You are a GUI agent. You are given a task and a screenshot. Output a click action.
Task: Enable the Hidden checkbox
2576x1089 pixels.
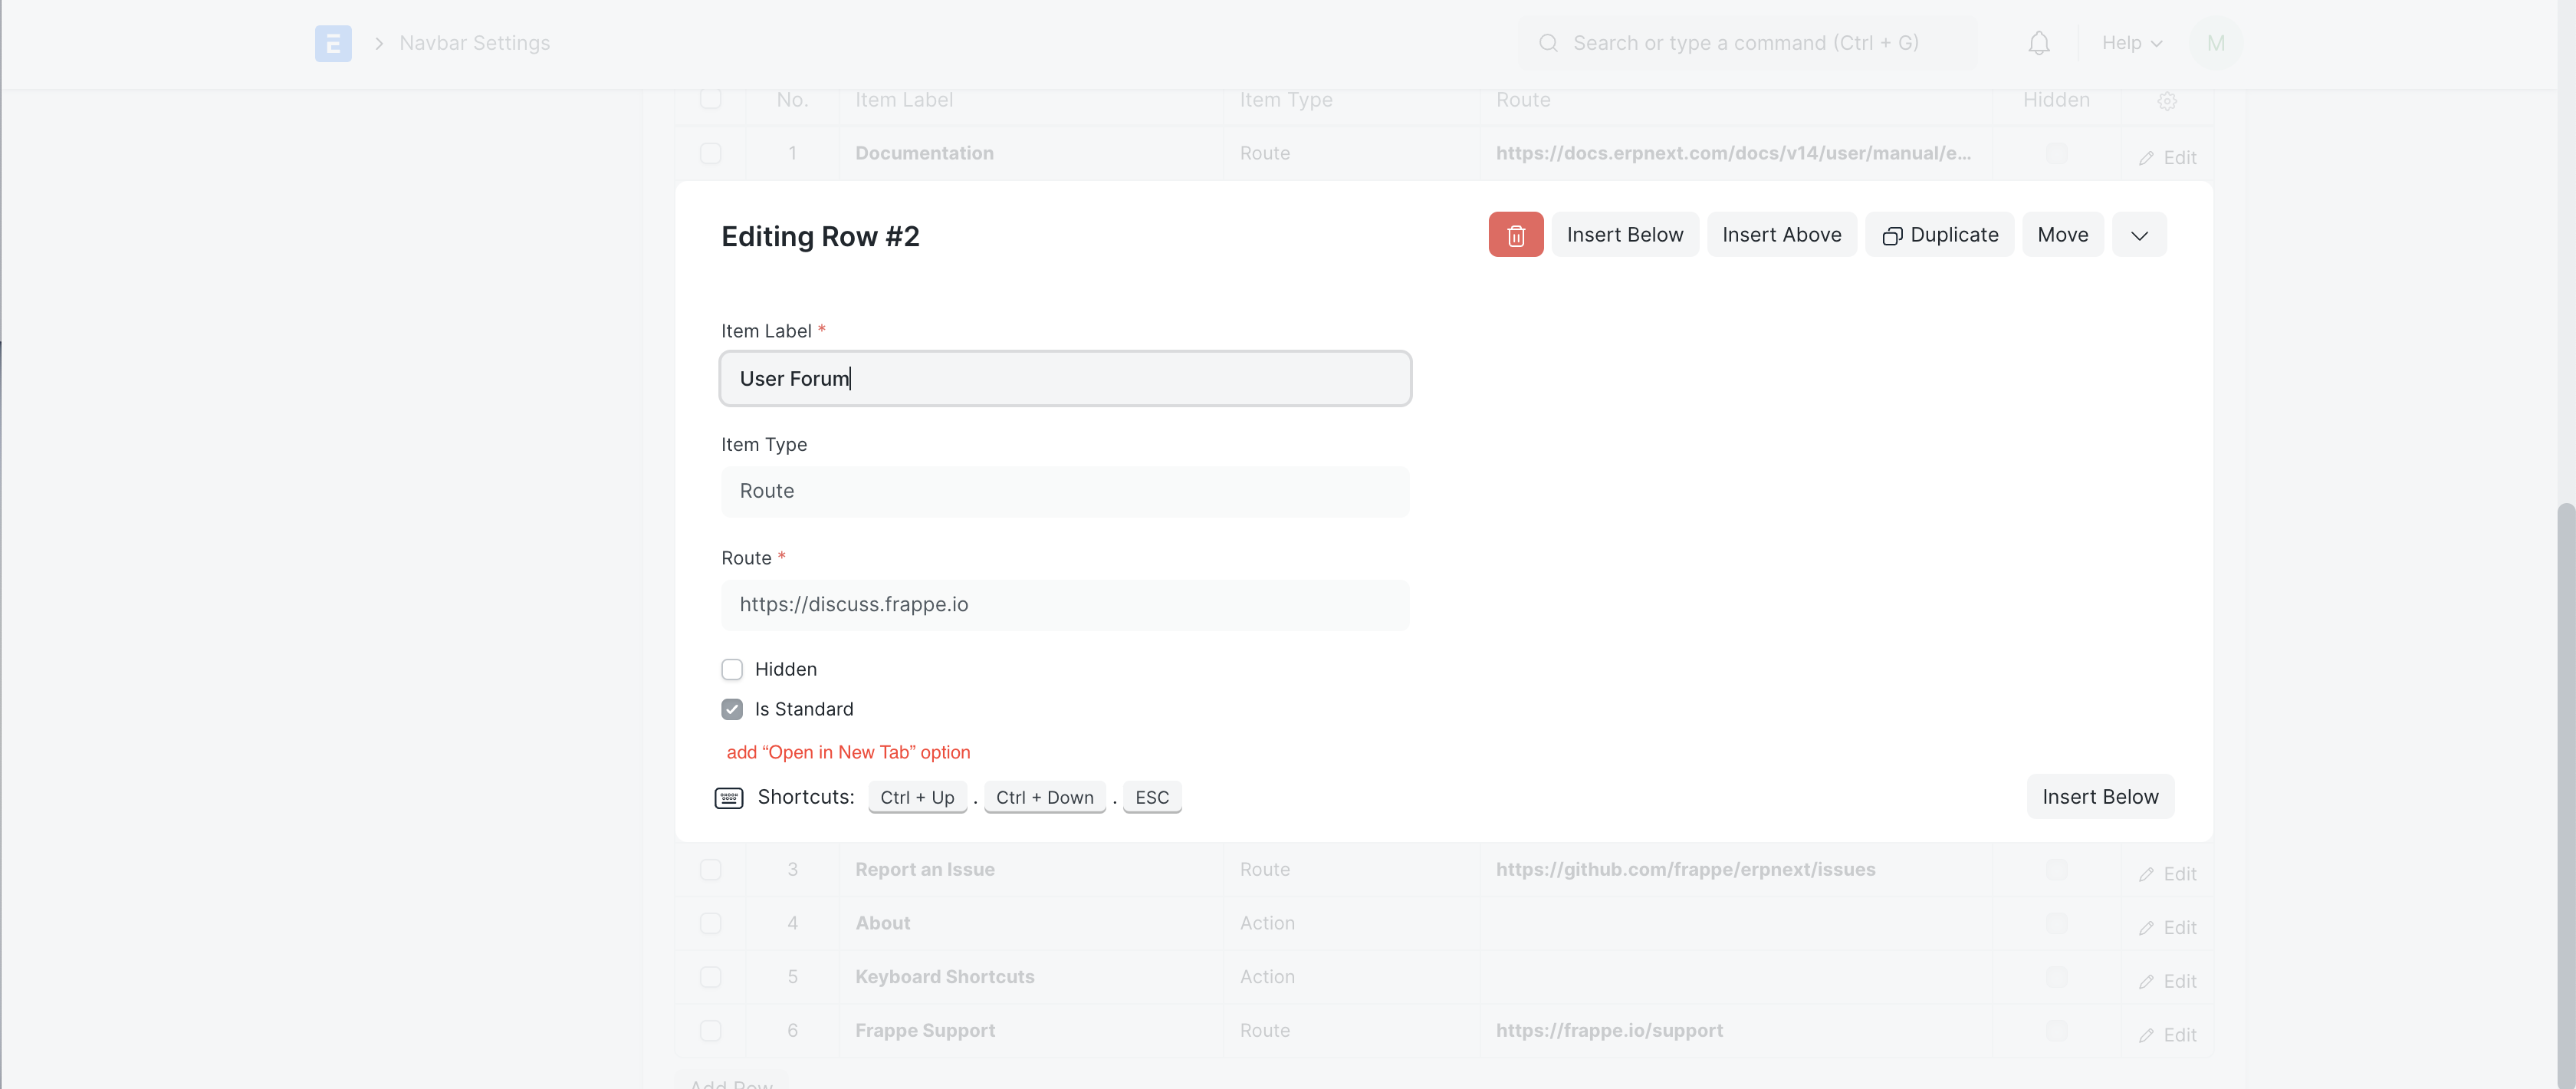(732, 668)
